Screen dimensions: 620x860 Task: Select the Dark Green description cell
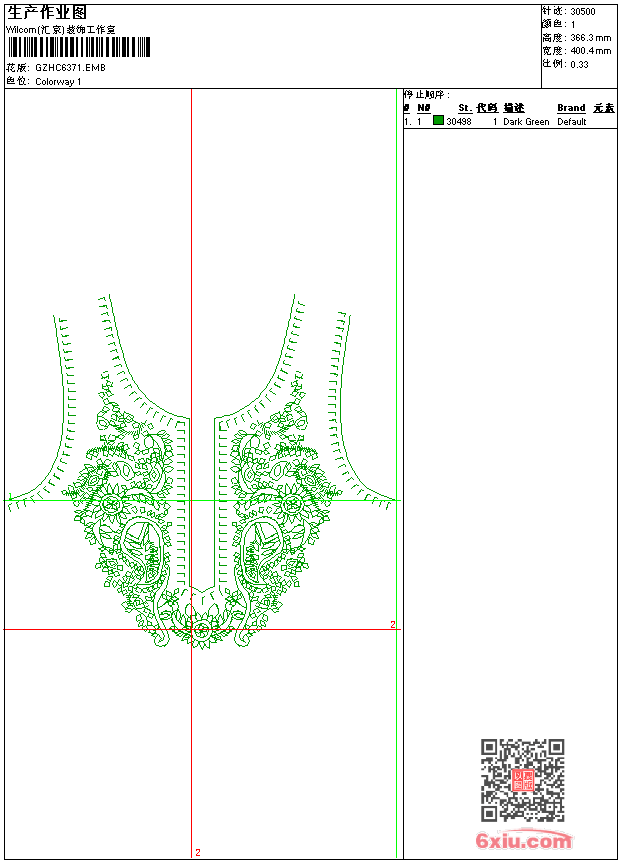526,122
